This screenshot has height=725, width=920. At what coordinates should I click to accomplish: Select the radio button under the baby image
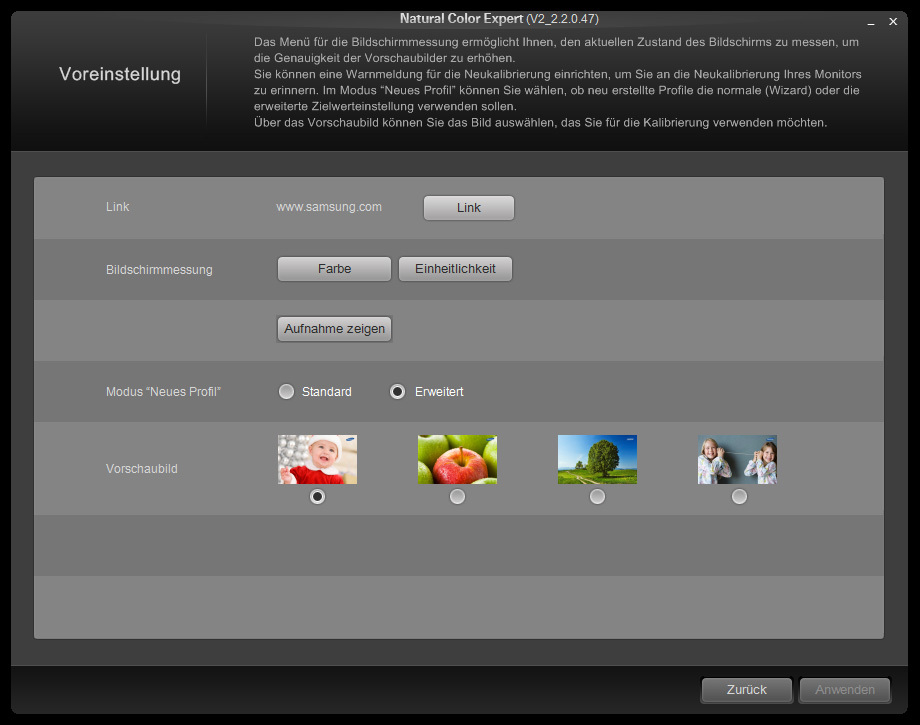tap(317, 497)
